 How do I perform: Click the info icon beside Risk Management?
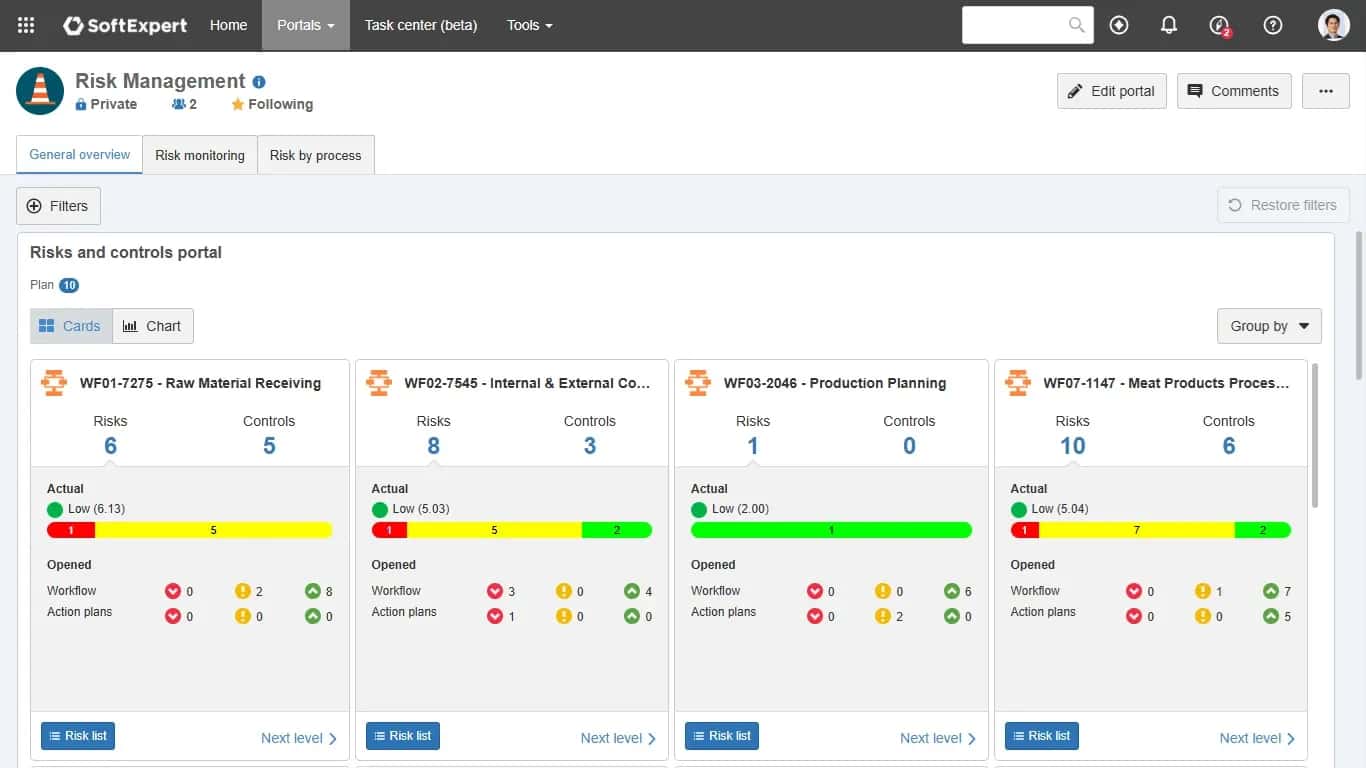pos(259,82)
